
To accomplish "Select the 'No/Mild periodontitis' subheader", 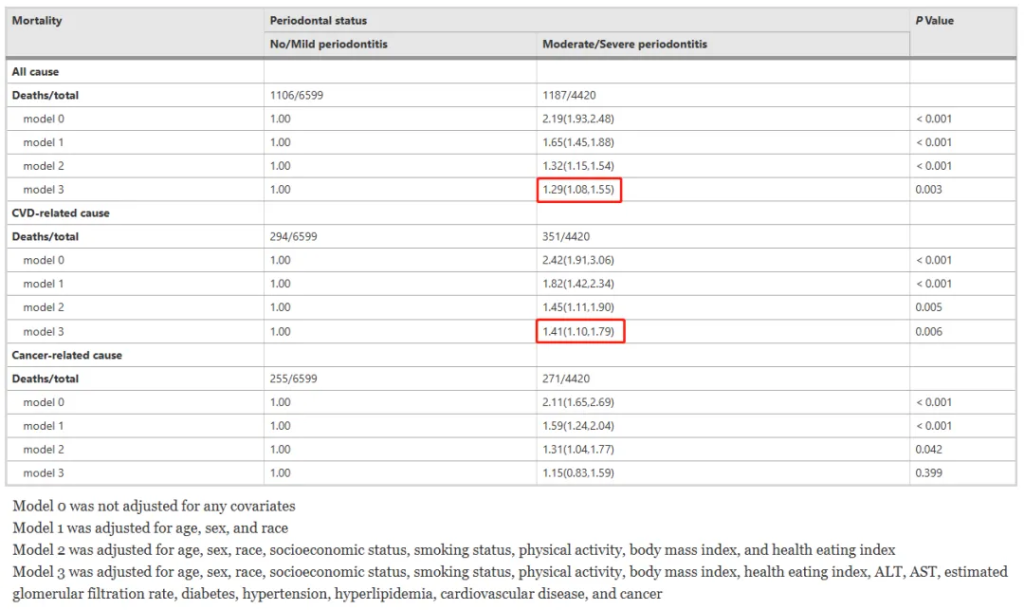I will [328, 44].
